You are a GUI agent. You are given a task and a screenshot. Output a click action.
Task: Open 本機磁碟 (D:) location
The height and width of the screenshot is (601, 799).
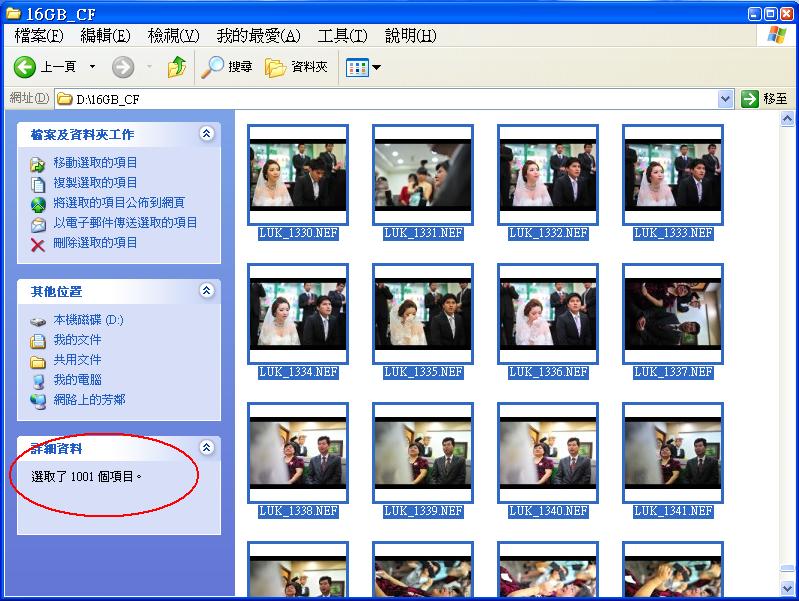tap(89, 320)
